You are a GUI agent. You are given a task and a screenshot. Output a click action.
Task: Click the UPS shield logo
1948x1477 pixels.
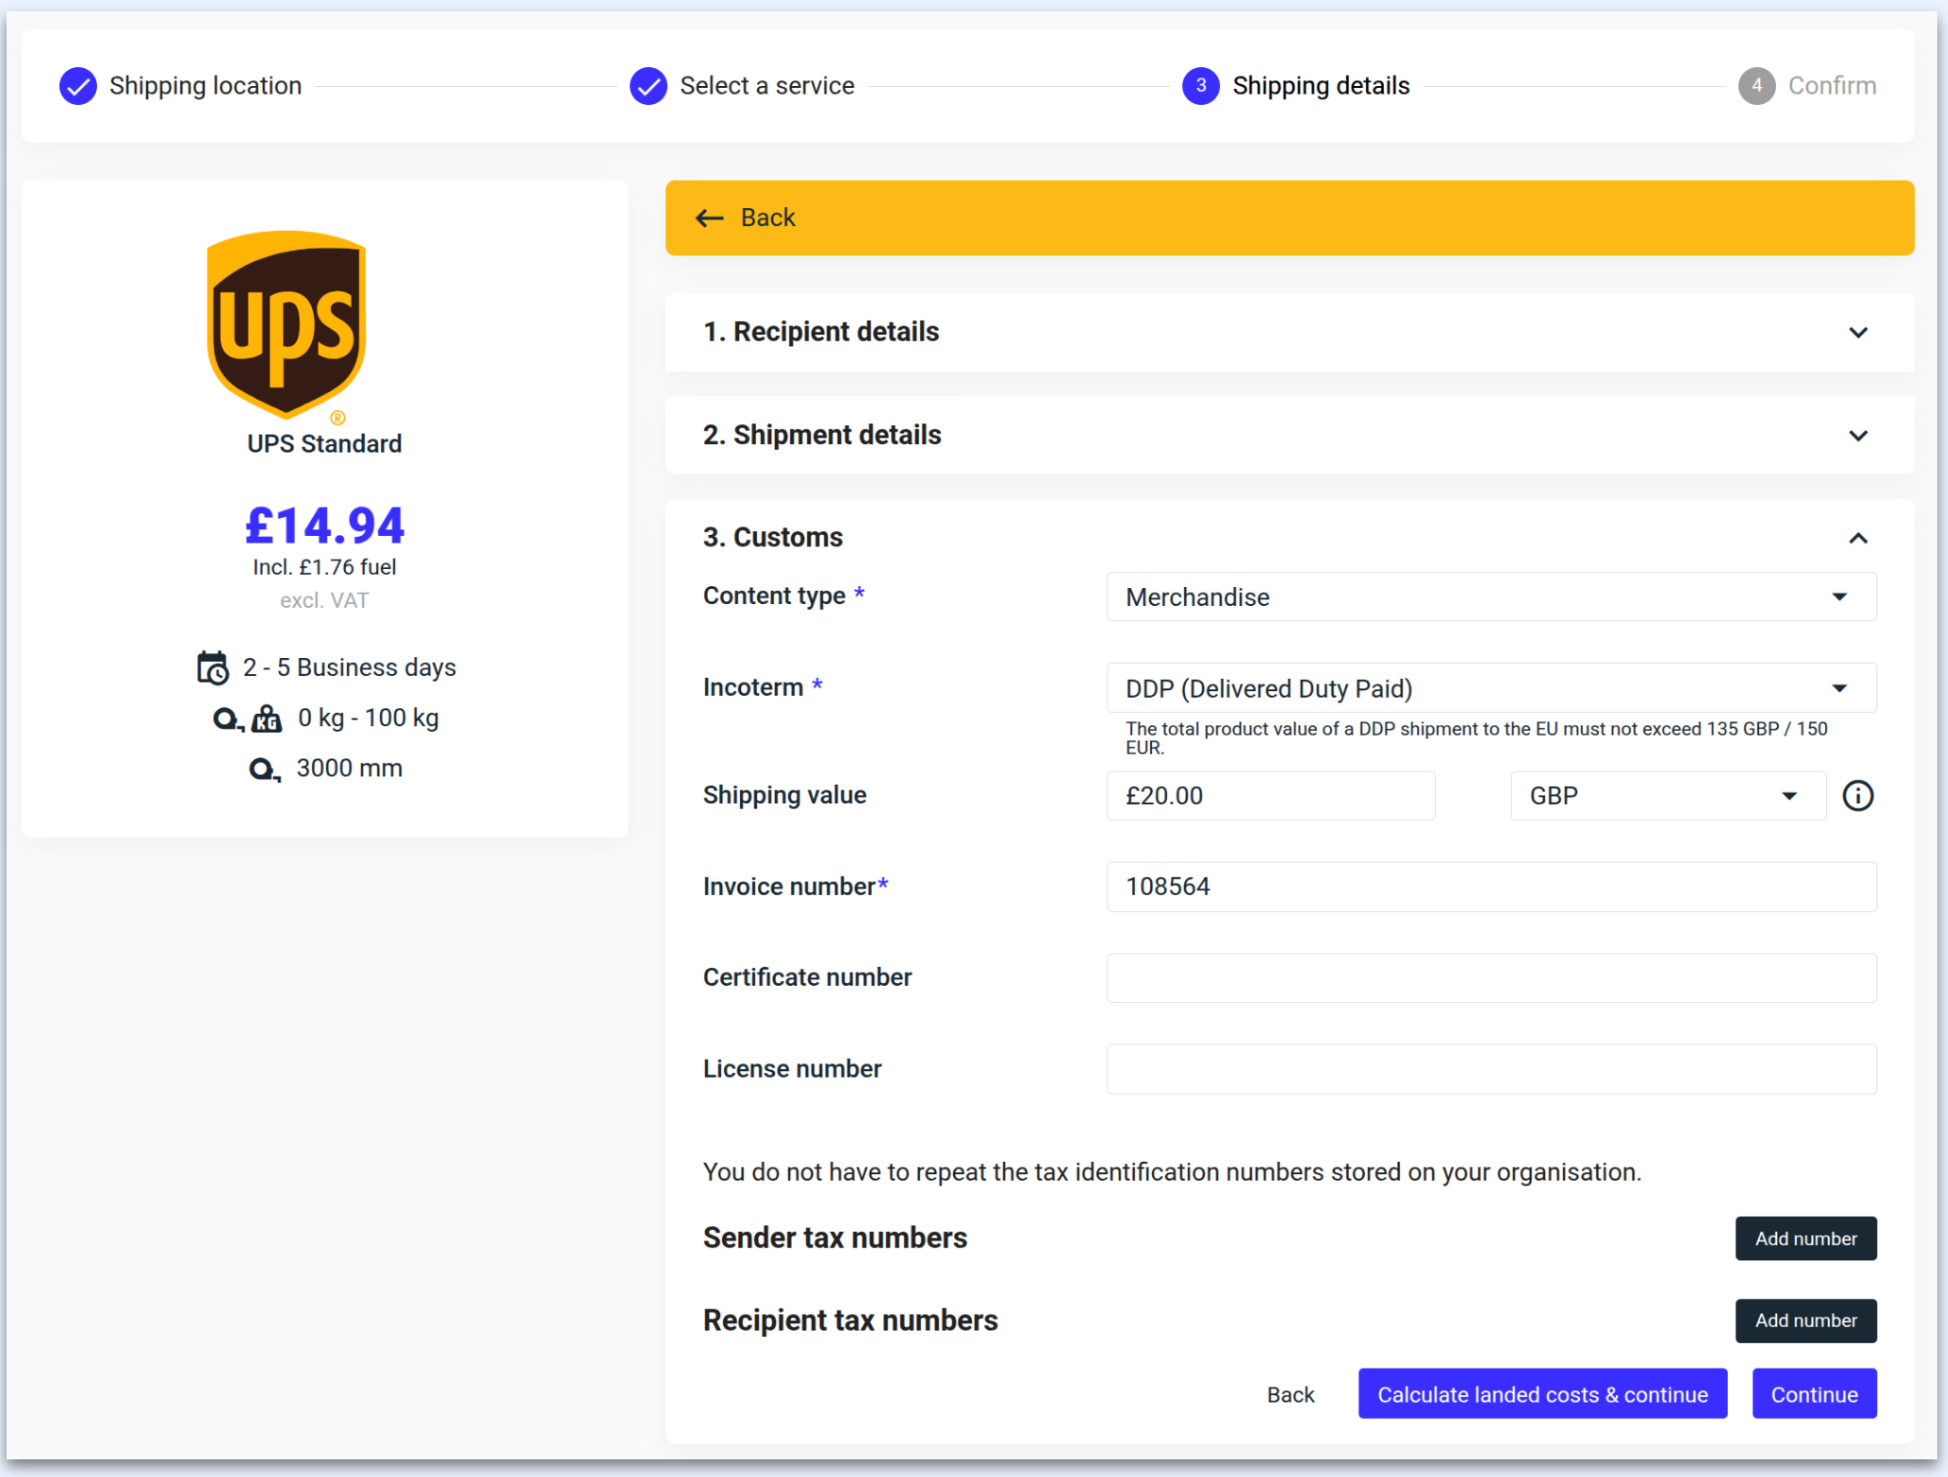pyautogui.click(x=286, y=323)
